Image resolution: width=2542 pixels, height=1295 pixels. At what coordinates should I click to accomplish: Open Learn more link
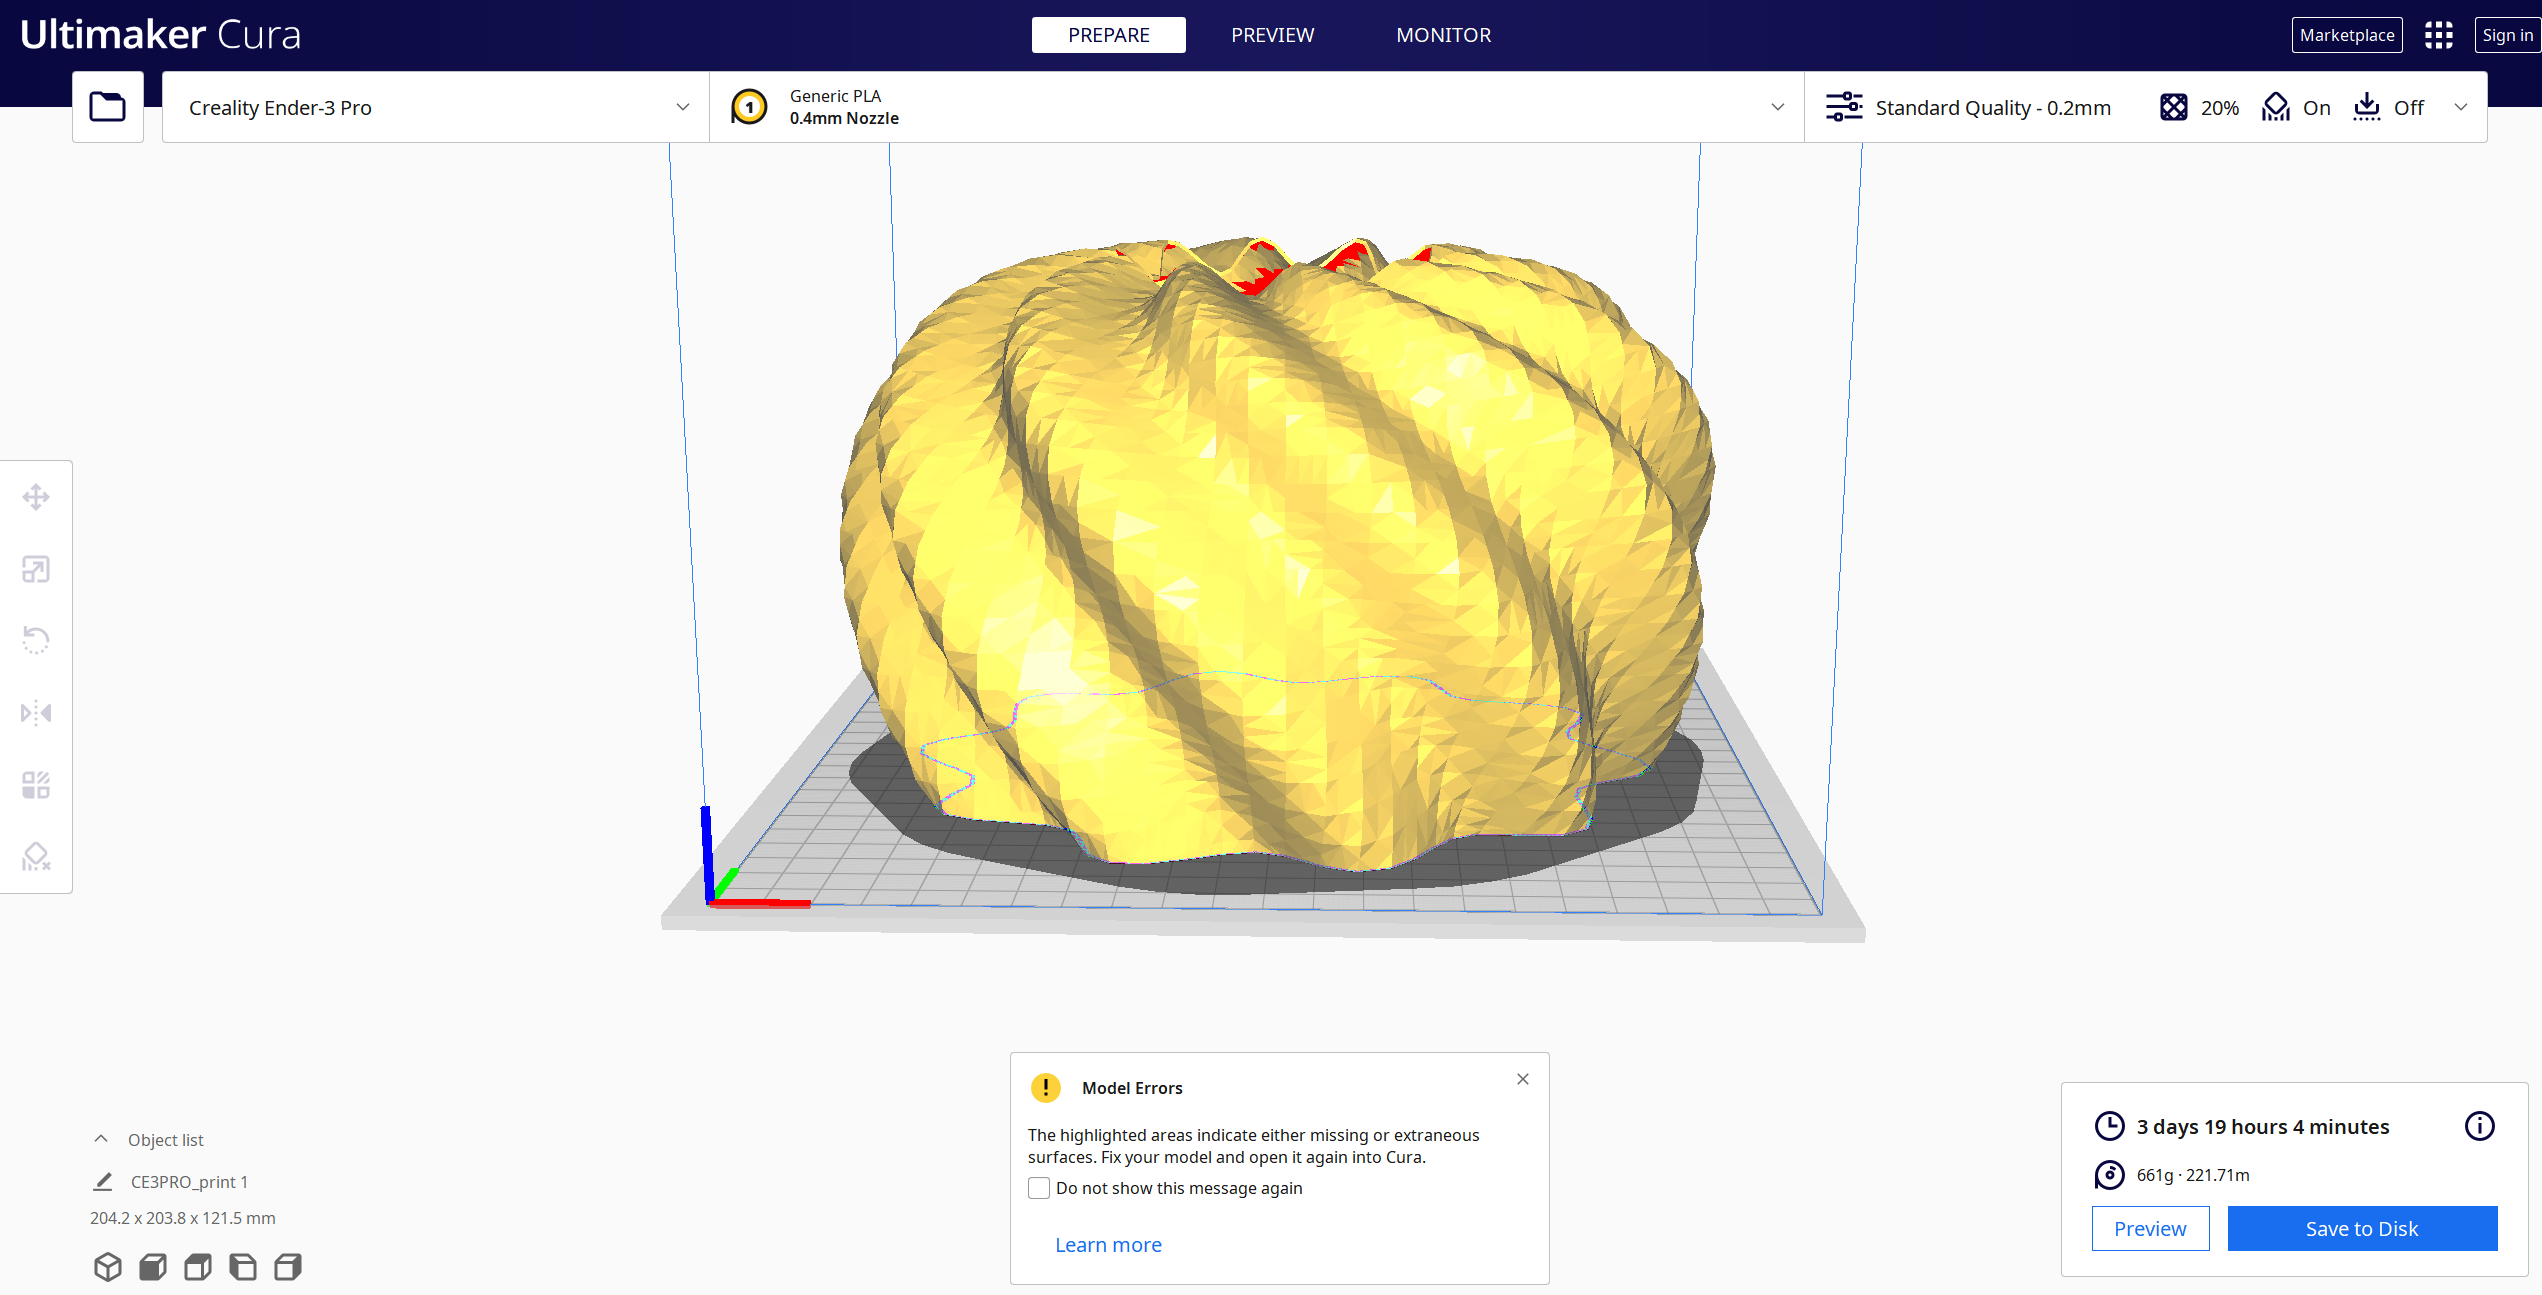[x=1108, y=1245]
